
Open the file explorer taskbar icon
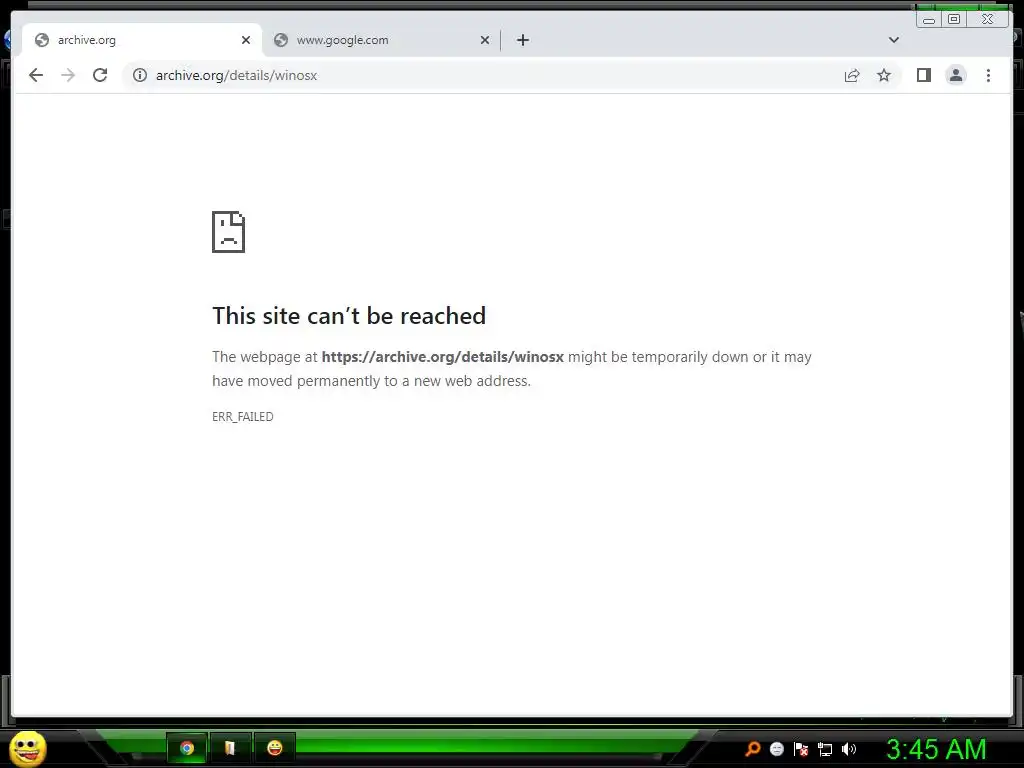point(230,748)
